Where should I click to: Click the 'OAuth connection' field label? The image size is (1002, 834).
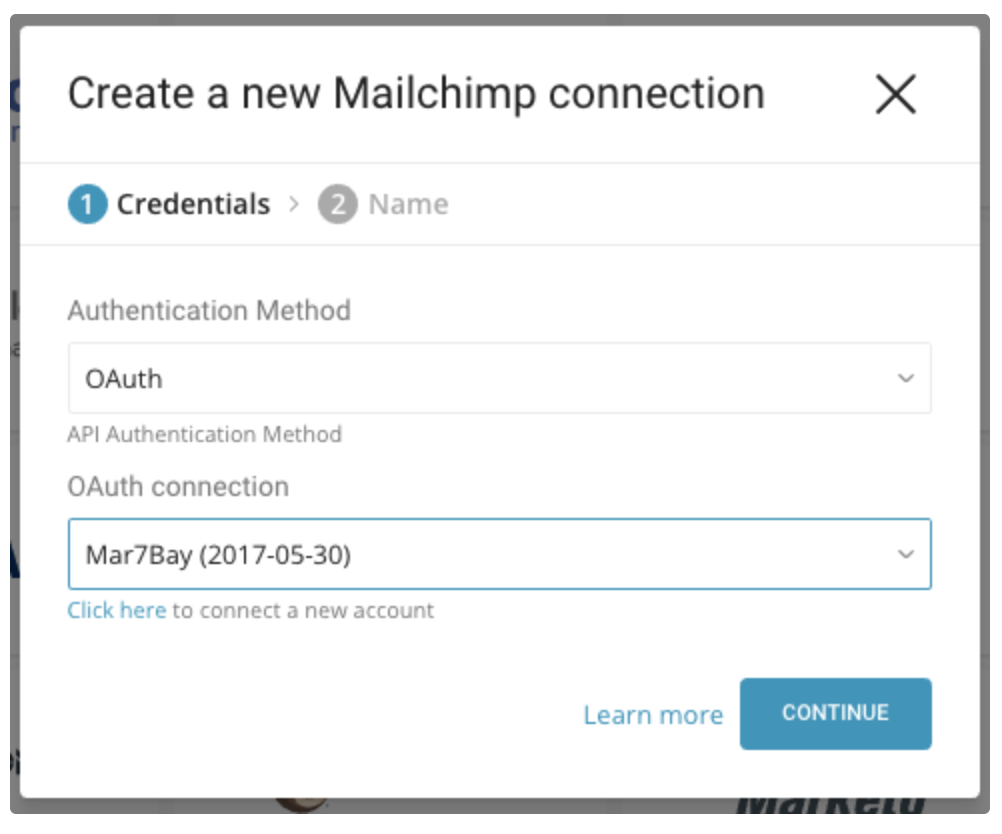[178, 487]
